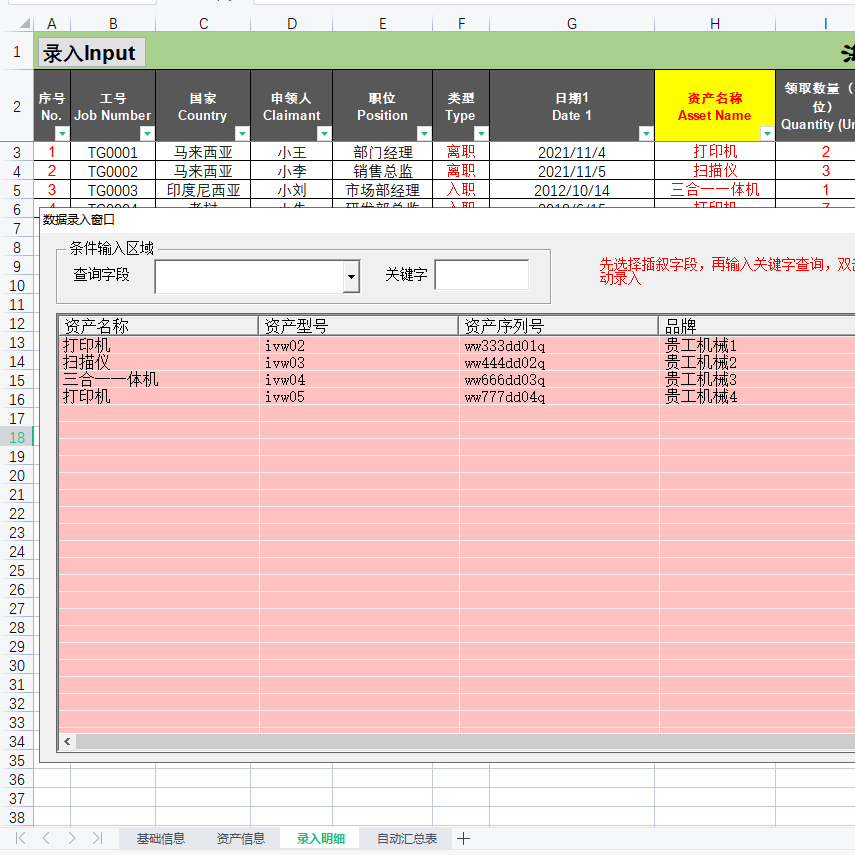Click the model ivw04 entry
This screenshot has height=855, width=855.
click(x=285, y=380)
